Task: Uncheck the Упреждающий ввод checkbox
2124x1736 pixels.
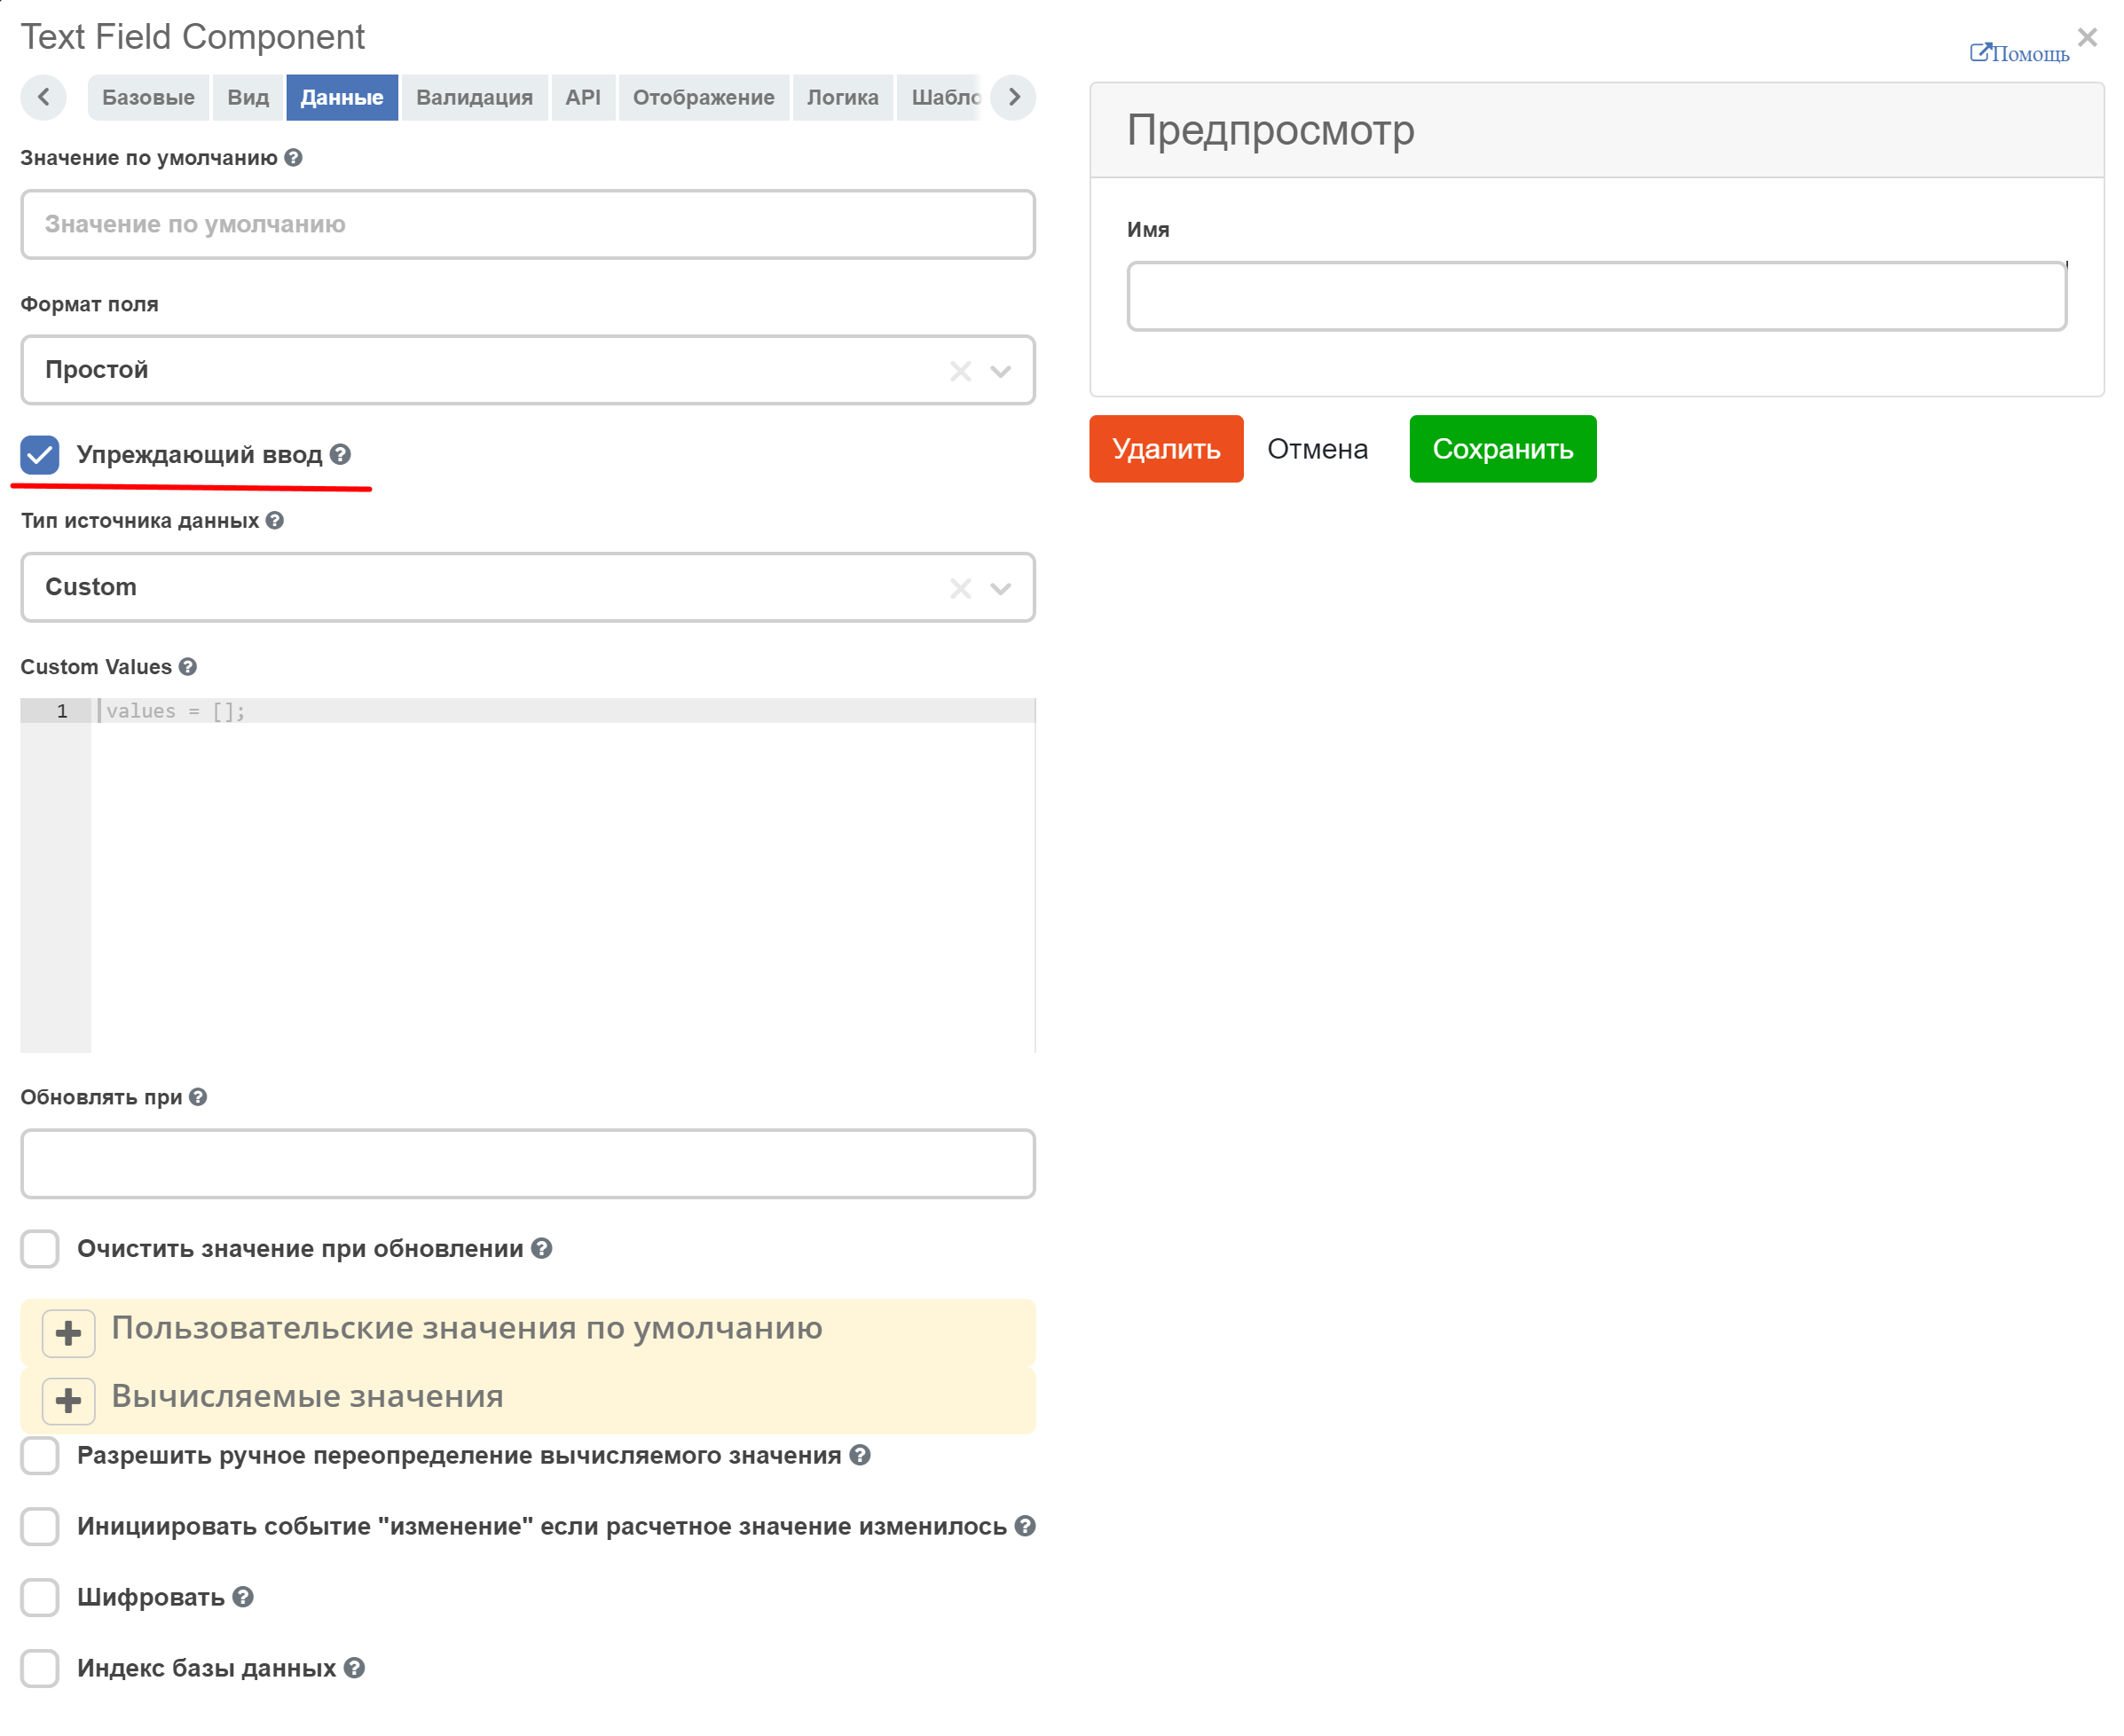Action: tap(40, 455)
